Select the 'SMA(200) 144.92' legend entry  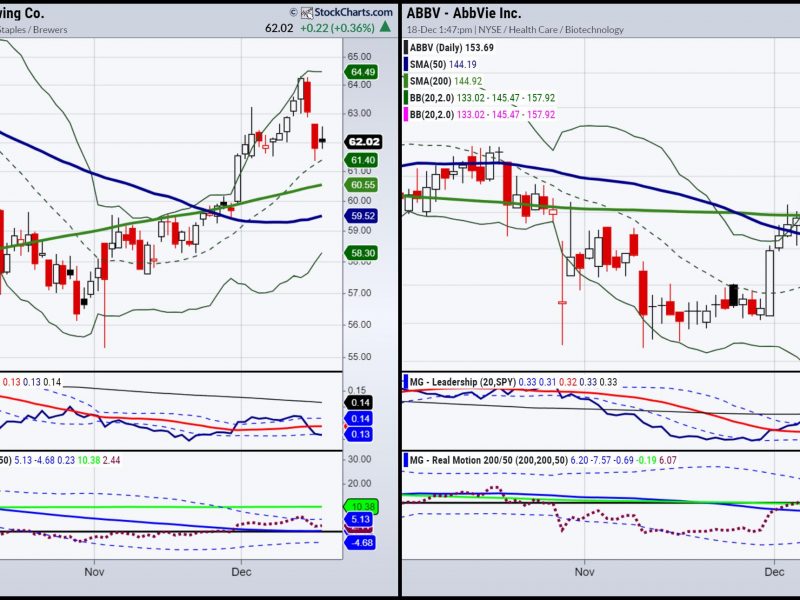tap(446, 81)
